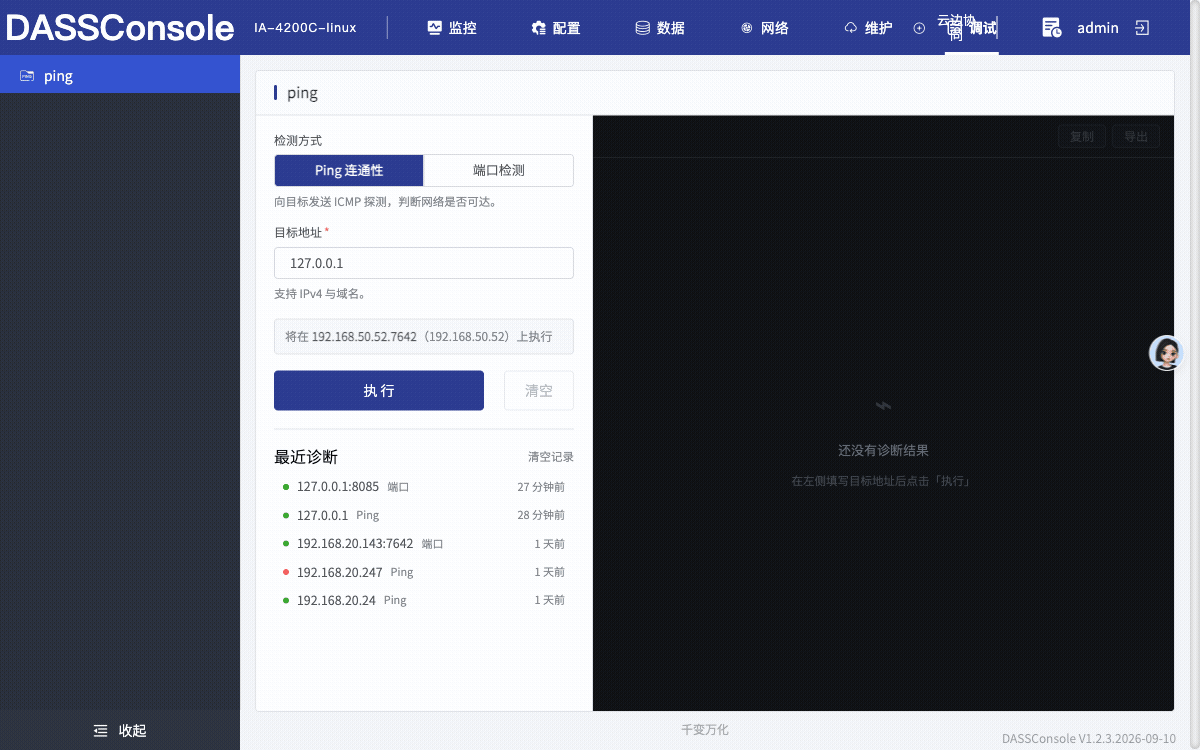The height and width of the screenshot is (750, 1200).
Task: Click the 清空 clear button
Action: tap(539, 391)
